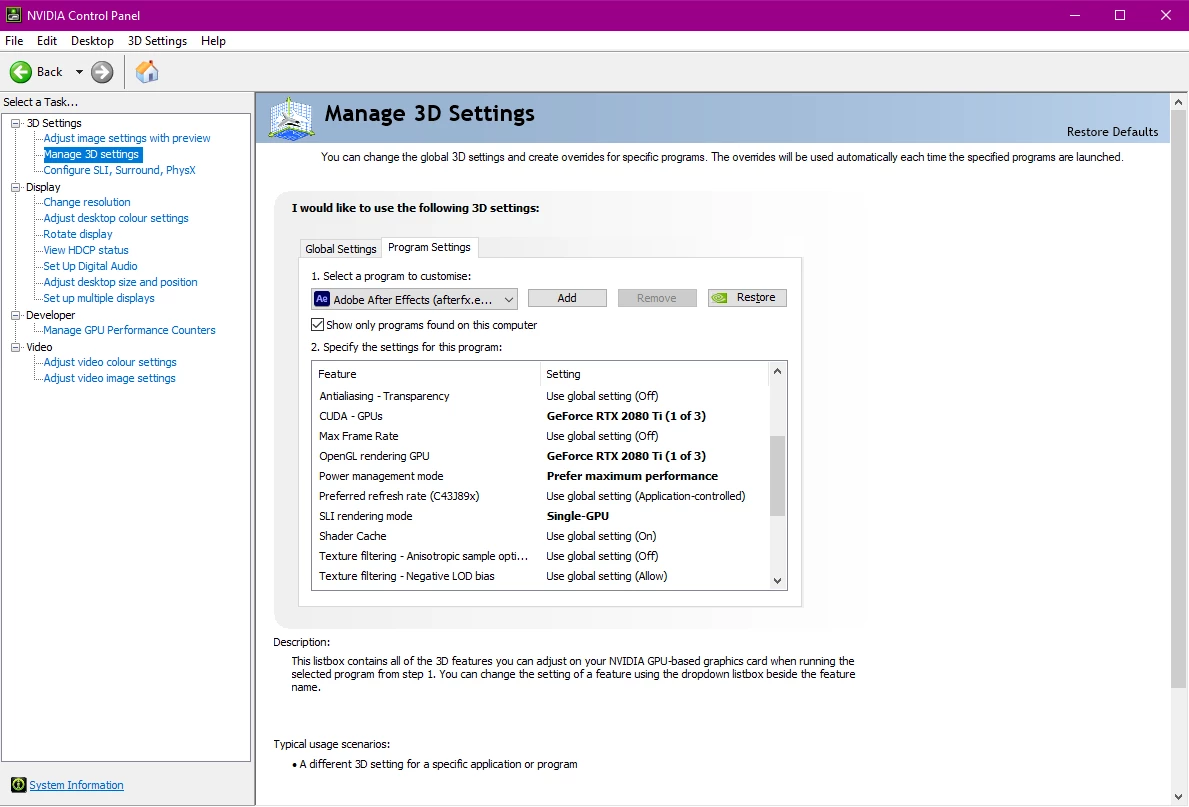Click the Forward arrow icon

[x=102, y=72]
